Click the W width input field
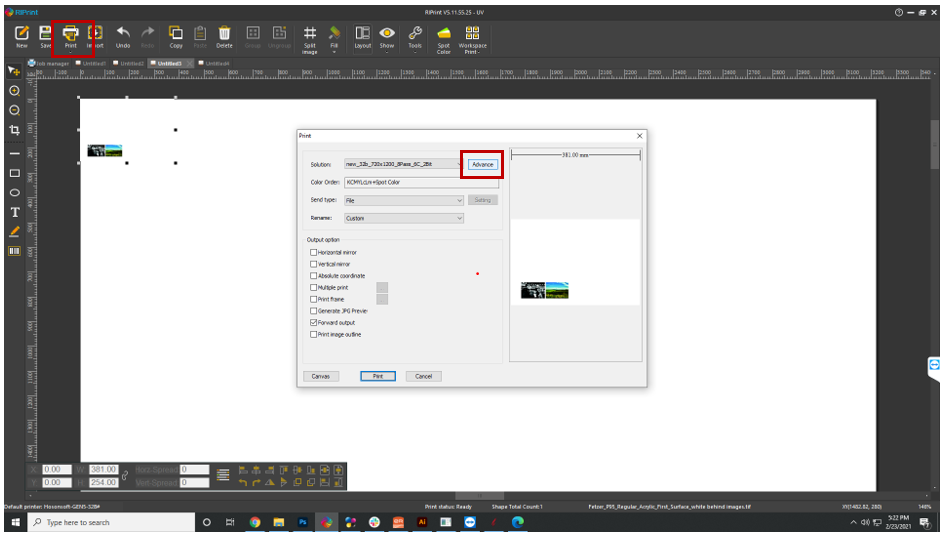The height and width of the screenshot is (538, 945). pos(104,469)
